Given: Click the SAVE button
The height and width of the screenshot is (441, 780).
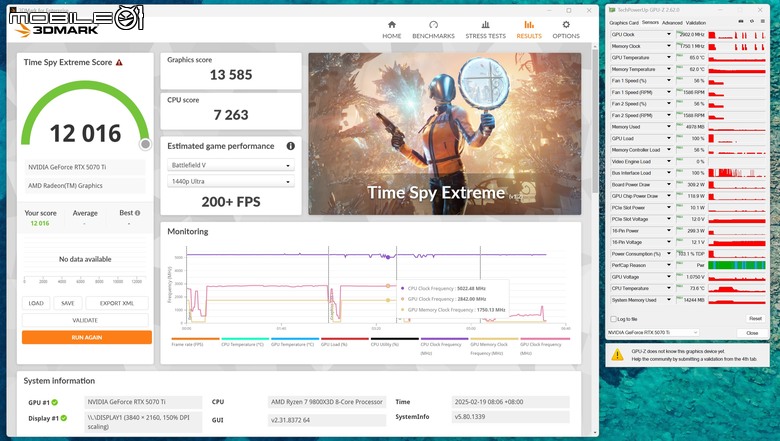Looking at the screenshot, I should click(x=68, y=303).
